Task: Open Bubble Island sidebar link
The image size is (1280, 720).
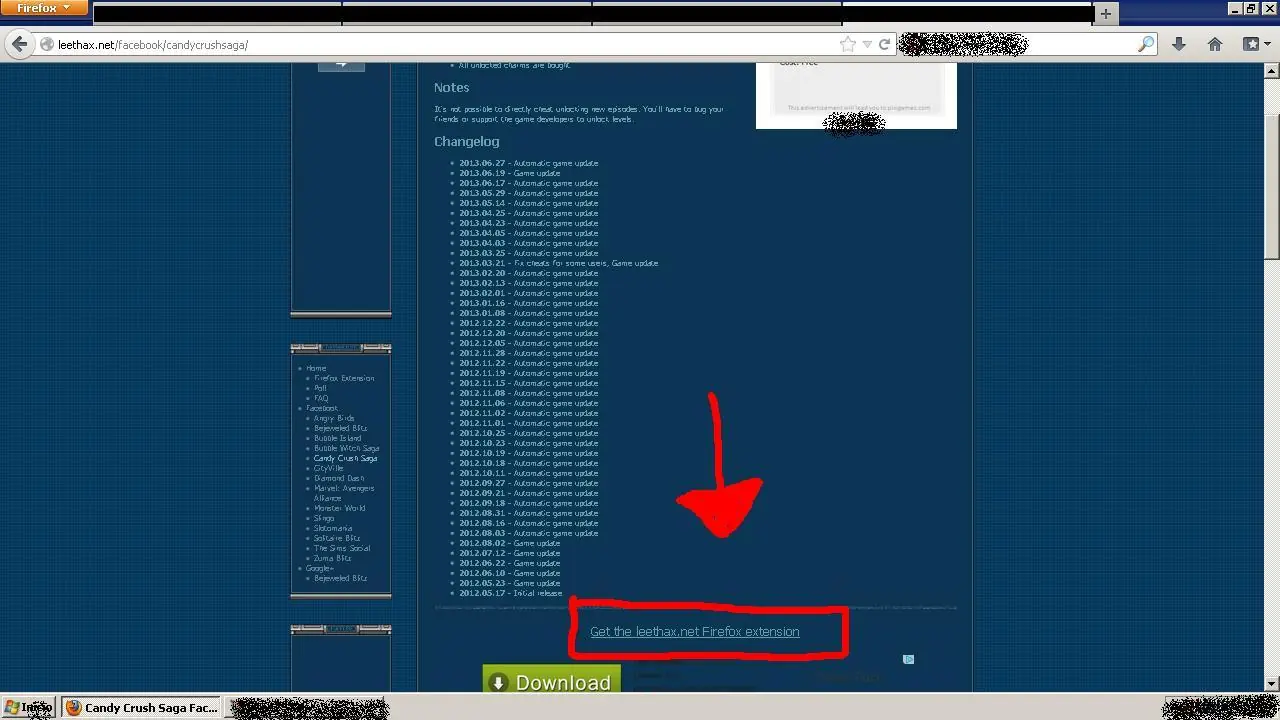Action: tap(338, 438)
